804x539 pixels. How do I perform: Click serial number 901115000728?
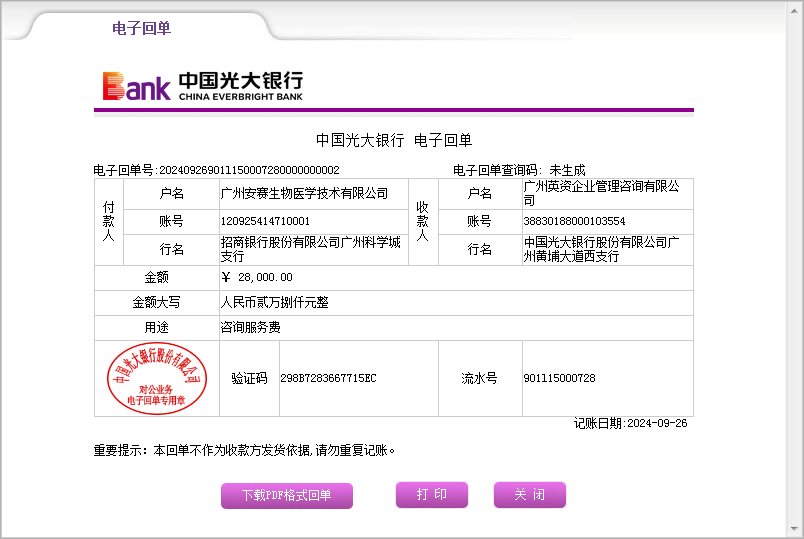point(559,378)
